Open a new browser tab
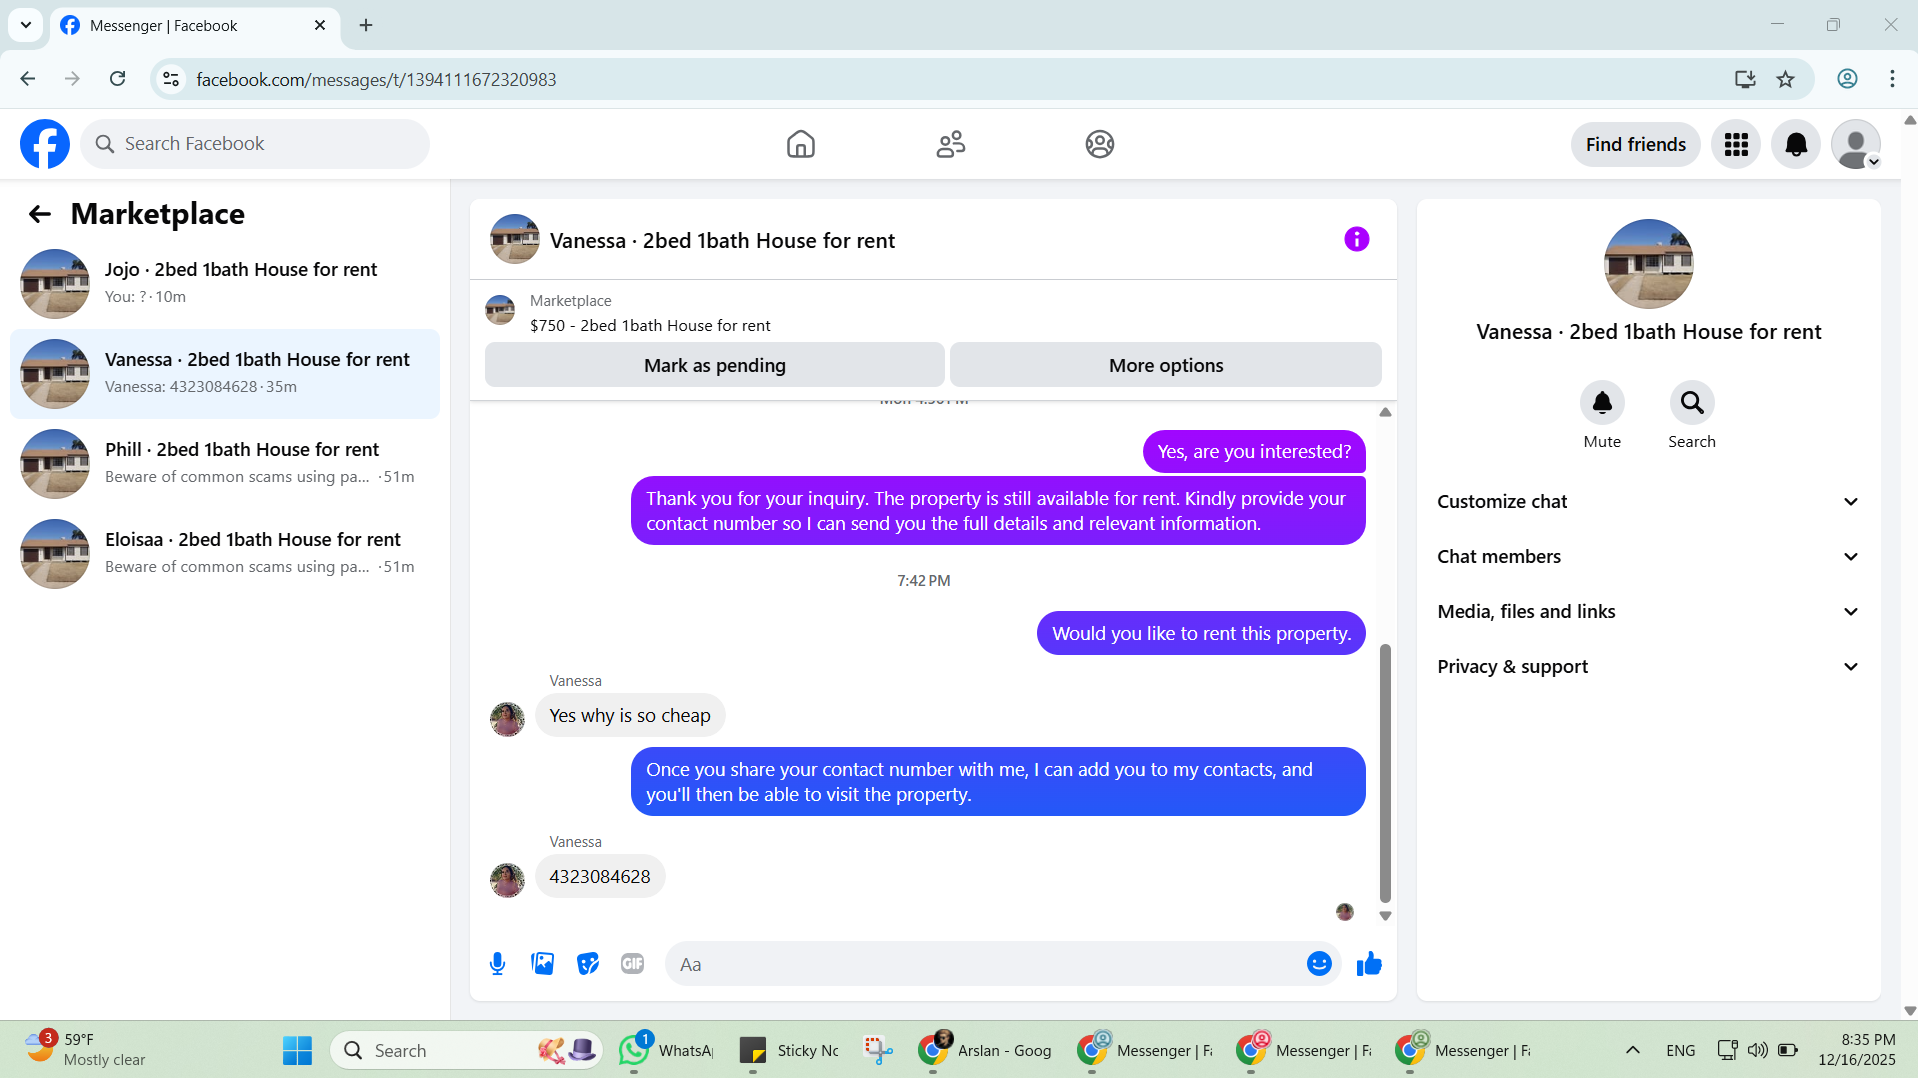The height and width of the screenshot is (1078, 1918). 366,25
